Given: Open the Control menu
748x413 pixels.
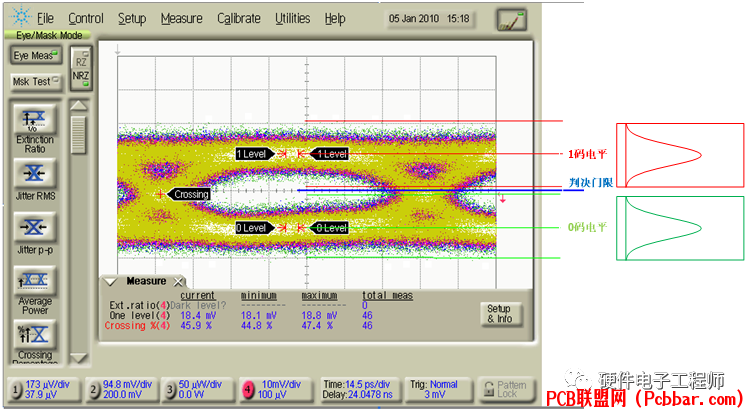Looking at the screenshot, I should (86, 19).
